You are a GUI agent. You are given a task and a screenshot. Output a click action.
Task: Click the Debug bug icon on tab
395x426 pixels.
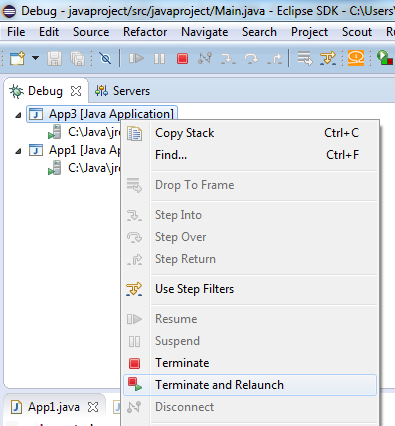tap(16, 91)
